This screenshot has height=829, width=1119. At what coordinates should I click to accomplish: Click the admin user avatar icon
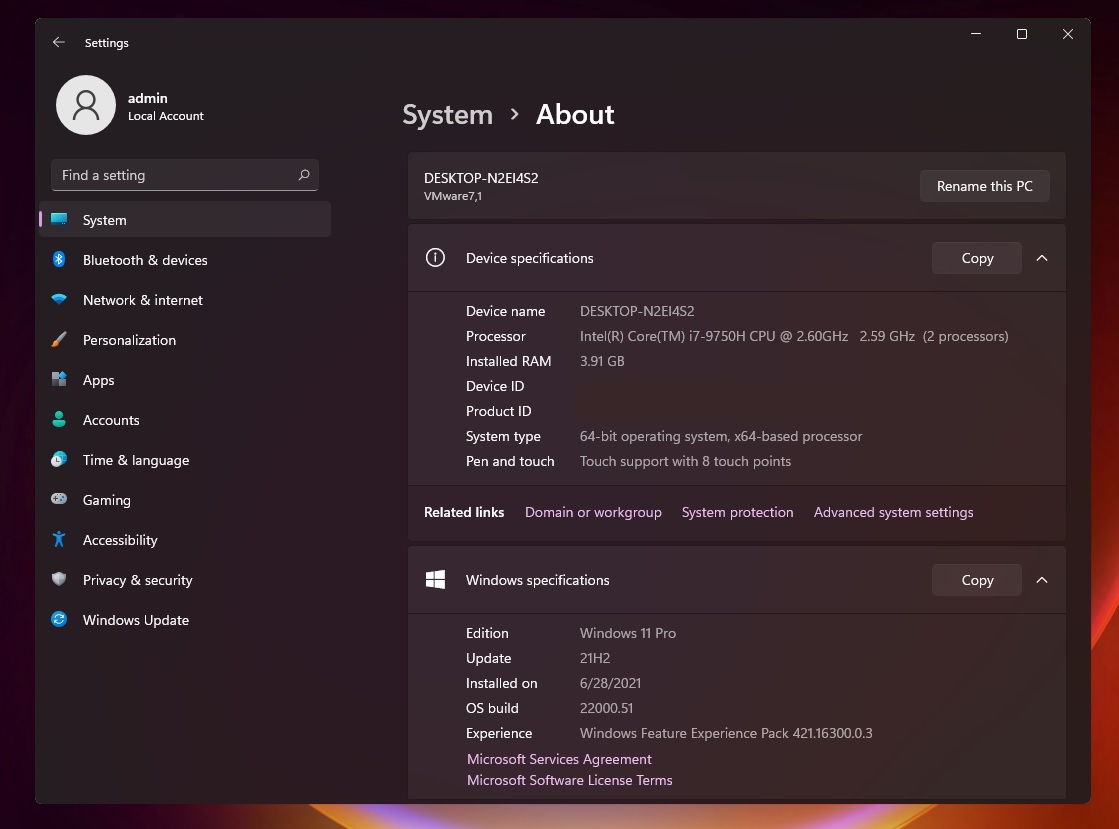point(86,105)
